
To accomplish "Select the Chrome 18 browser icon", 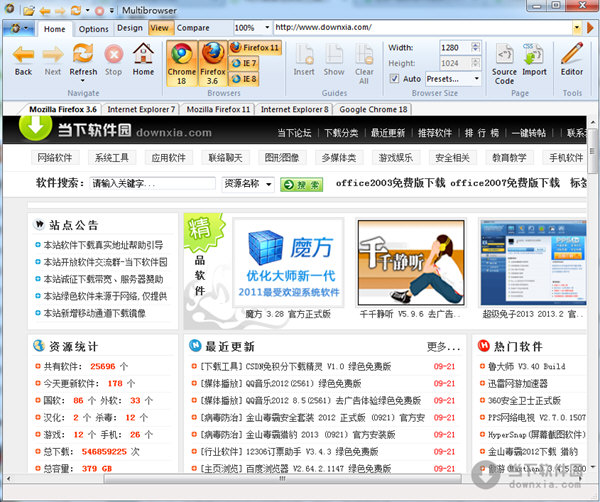I will coord(182,63).
